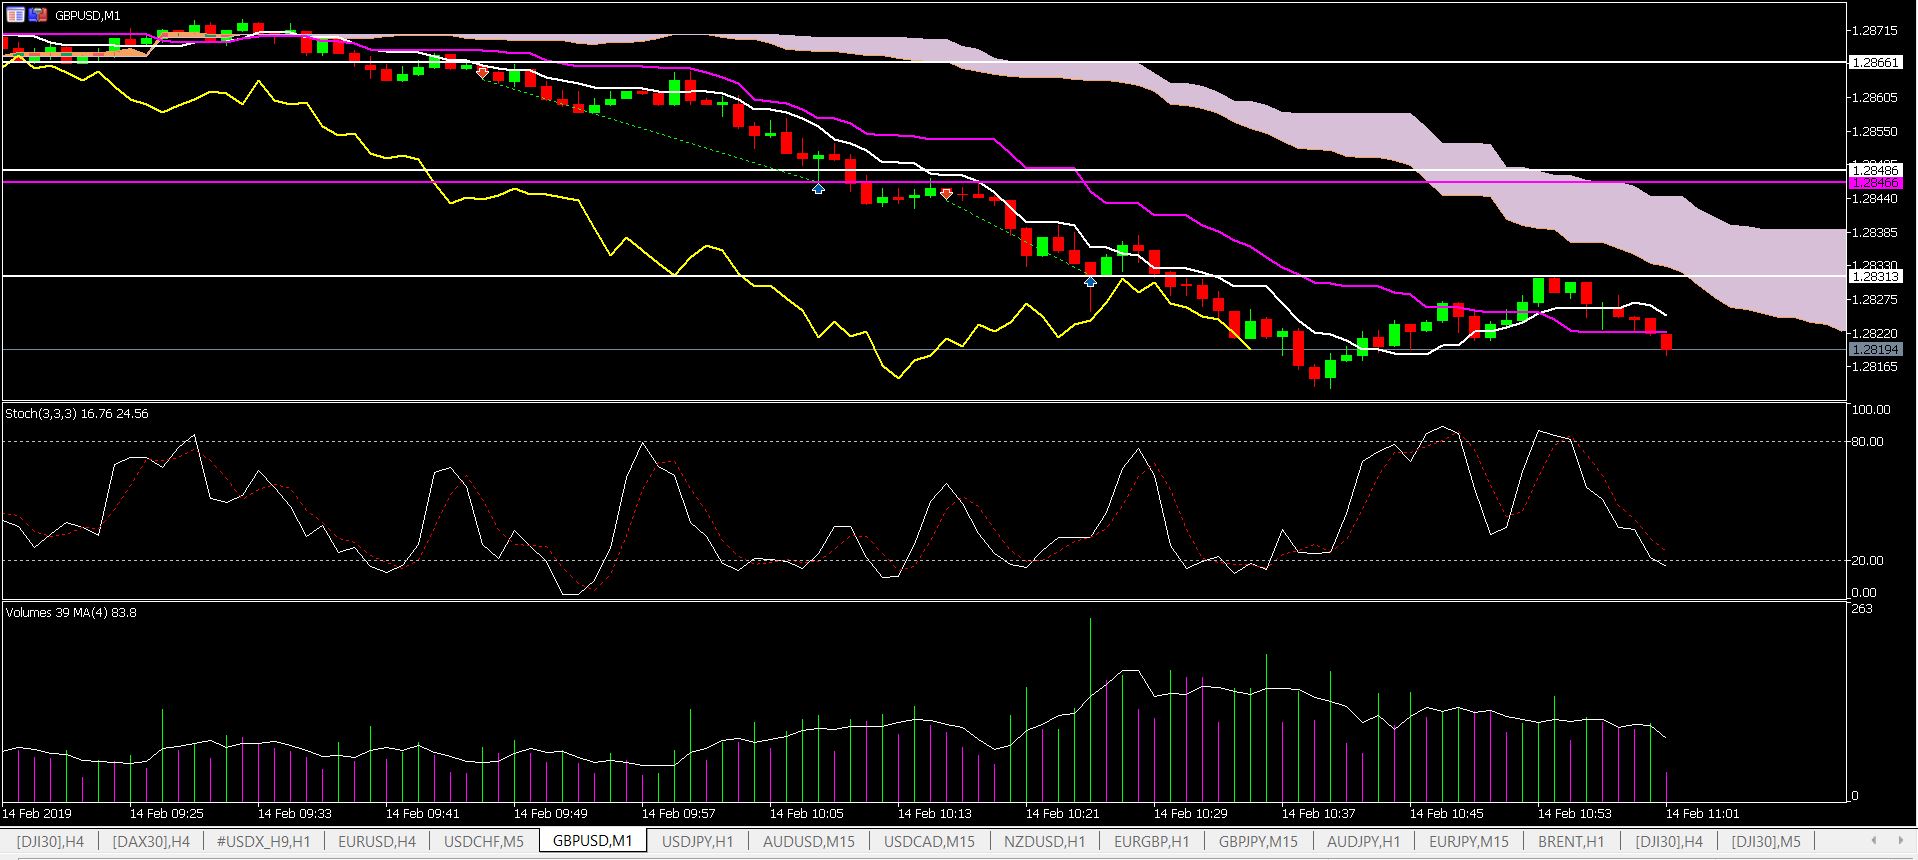Click the 14 Feb 11:01 time label
The width and height of the screenshot is (1918, 860).
click(1703, 814)
